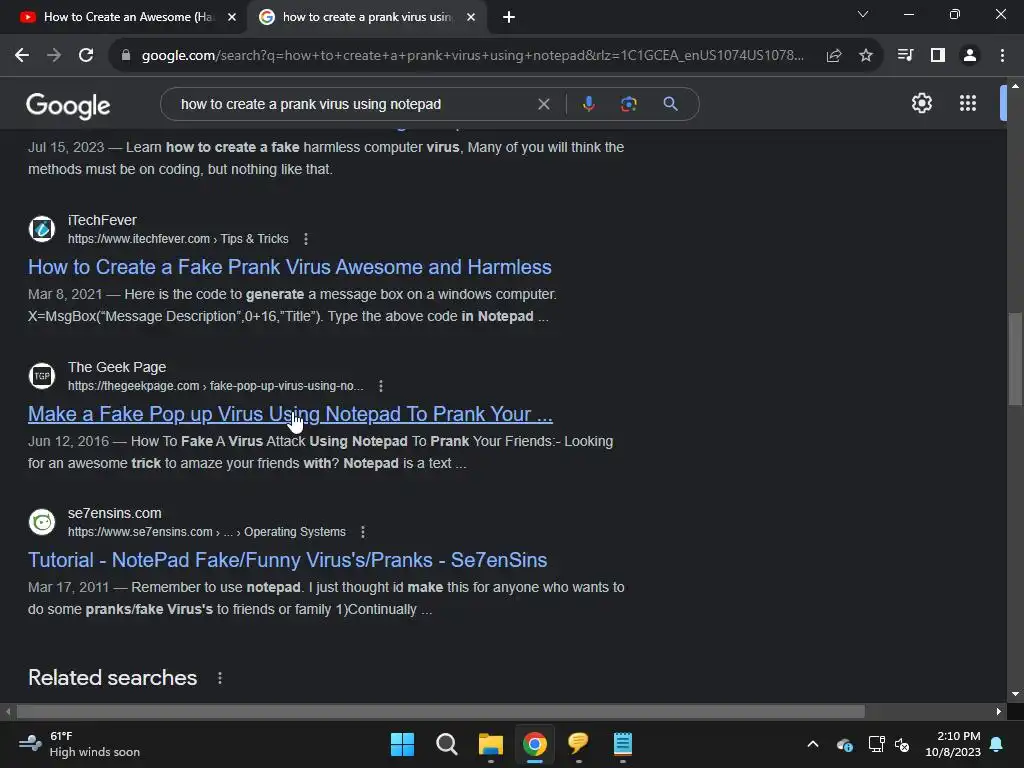This screenshot has width=1024, height=768.
Task: Open Notepad from taskbar
Action: [622, 744]
